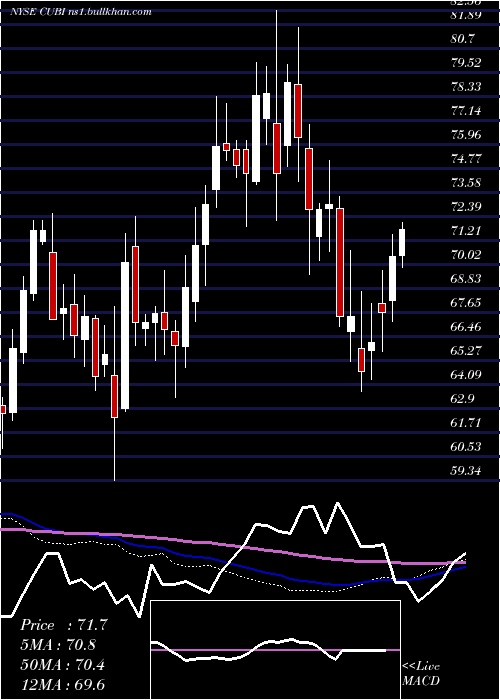Click the 77.14 price axis label
Viewport: 500px width, 700px height.
click(x=466, y=111)
